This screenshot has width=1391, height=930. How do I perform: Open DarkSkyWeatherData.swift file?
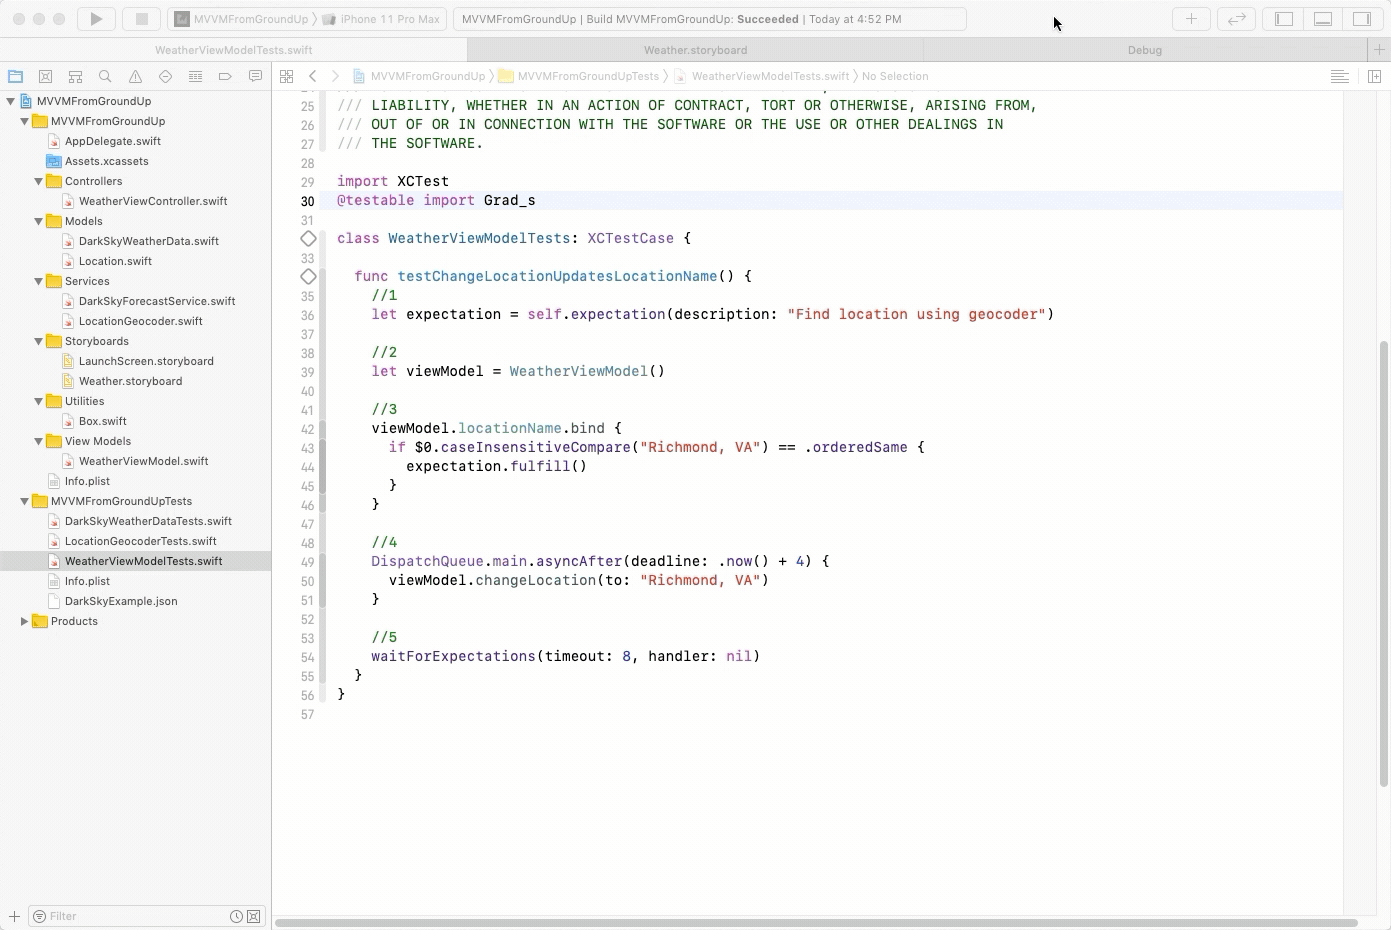[149, 241]
